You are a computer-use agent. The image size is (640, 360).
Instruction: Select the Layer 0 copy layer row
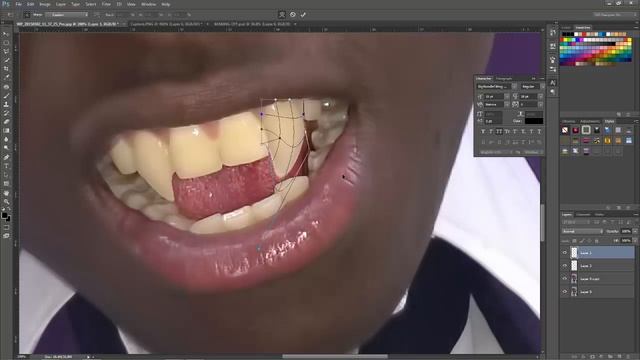tap(598, 279)
